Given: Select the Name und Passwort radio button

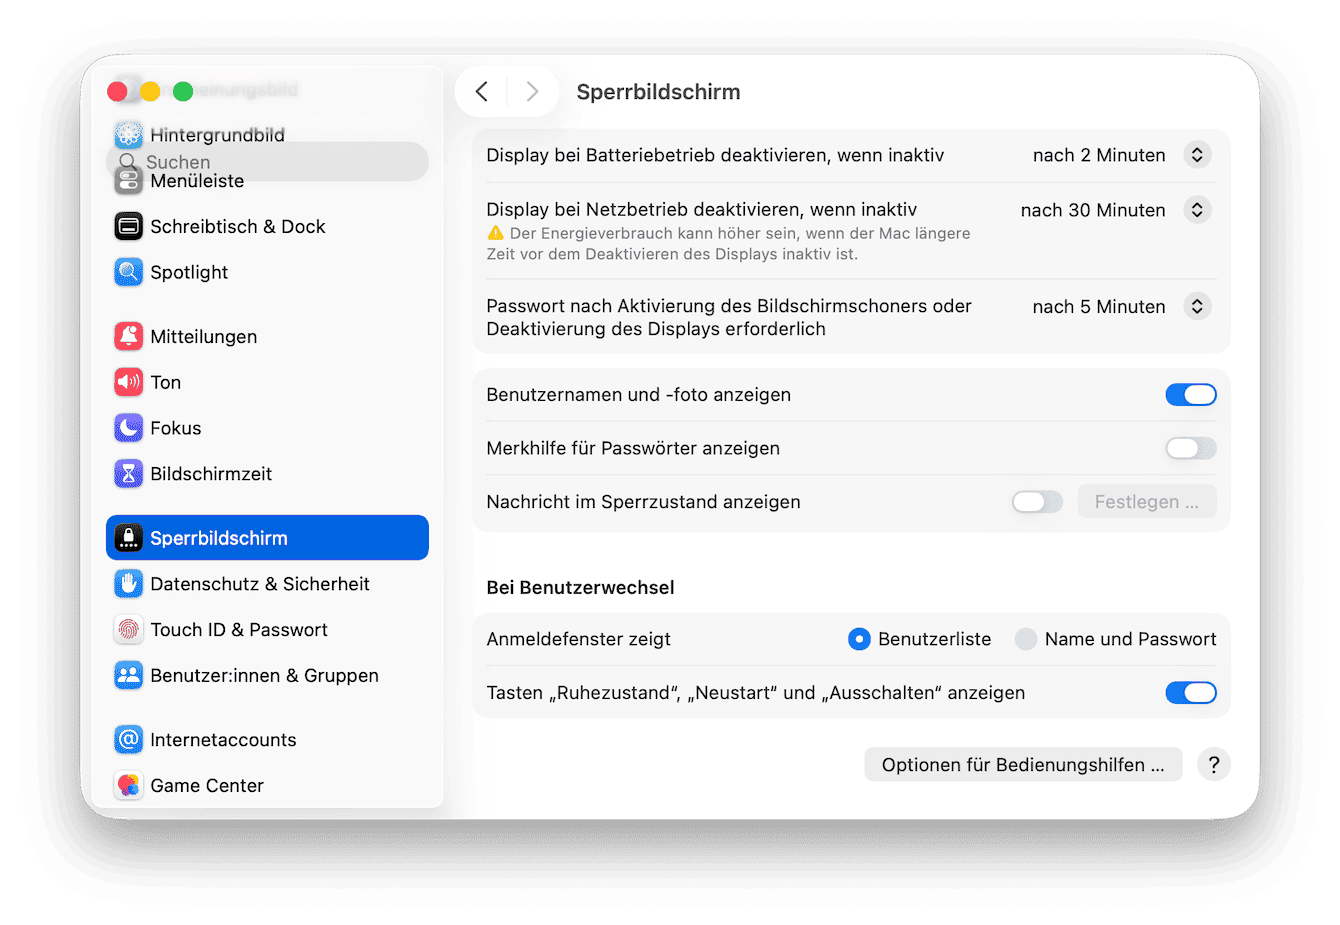Looking at the screenshot, I should [x=1026, y=639].
